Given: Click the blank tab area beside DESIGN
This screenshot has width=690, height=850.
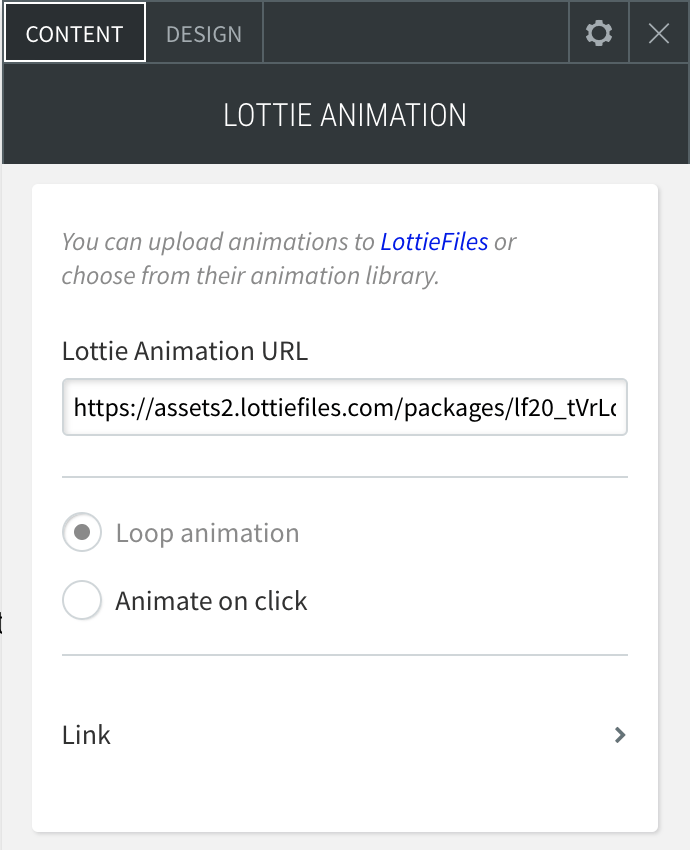Looking at the screenshot, I should pyautogui.click(x=416, y=33).
